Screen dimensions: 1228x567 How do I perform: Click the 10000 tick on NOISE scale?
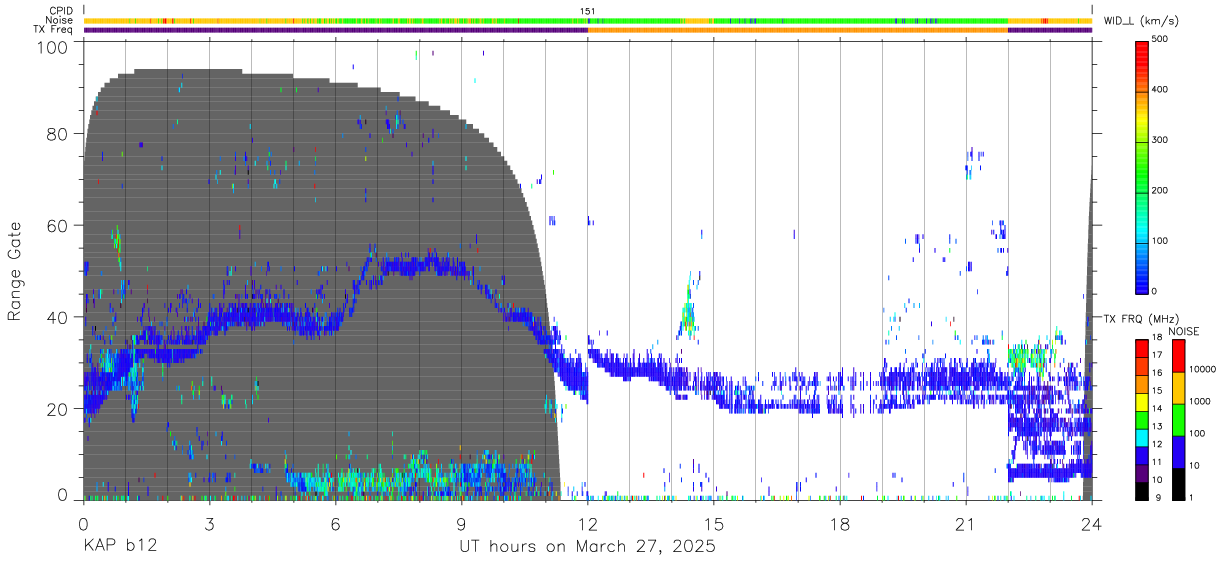(1204, 370)
